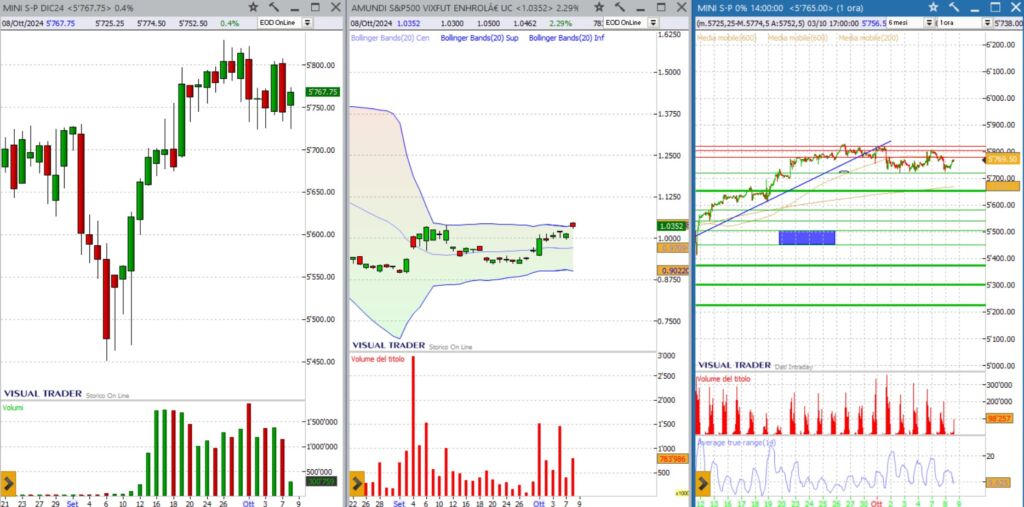Open tools wrench in MINI S-P DIC24 window
Screen dimensions: 1024x507
point(274,7)
